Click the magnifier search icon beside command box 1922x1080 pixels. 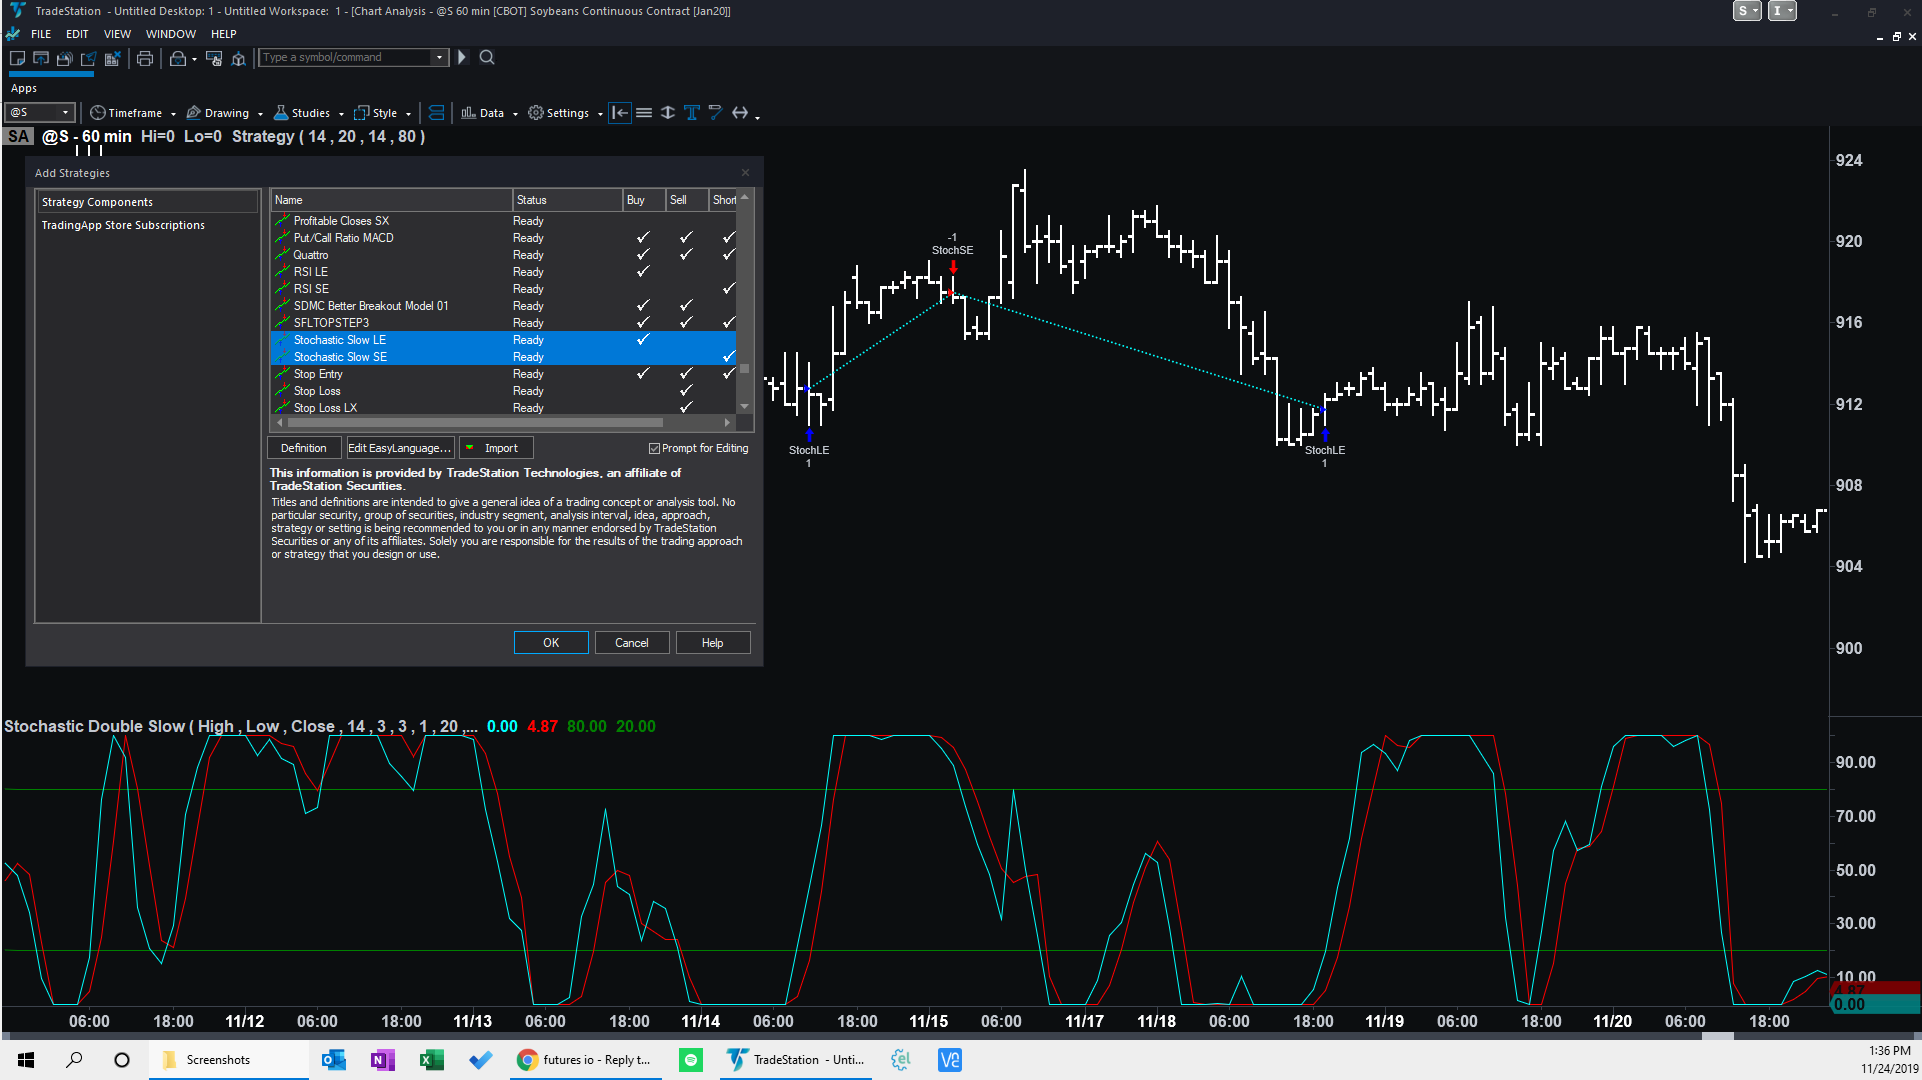click(487, 57)
